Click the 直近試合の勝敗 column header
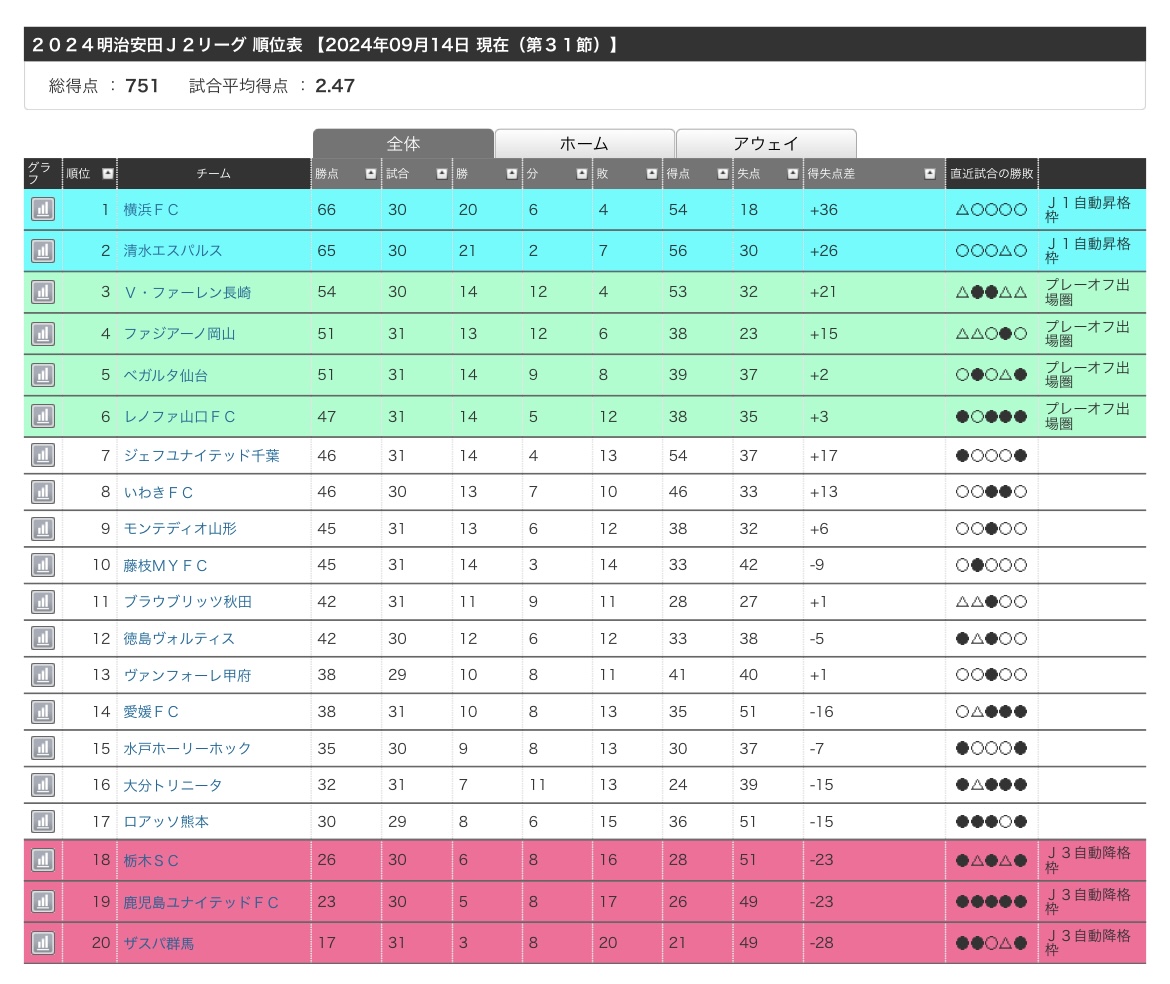 click(x=992, y=174)
